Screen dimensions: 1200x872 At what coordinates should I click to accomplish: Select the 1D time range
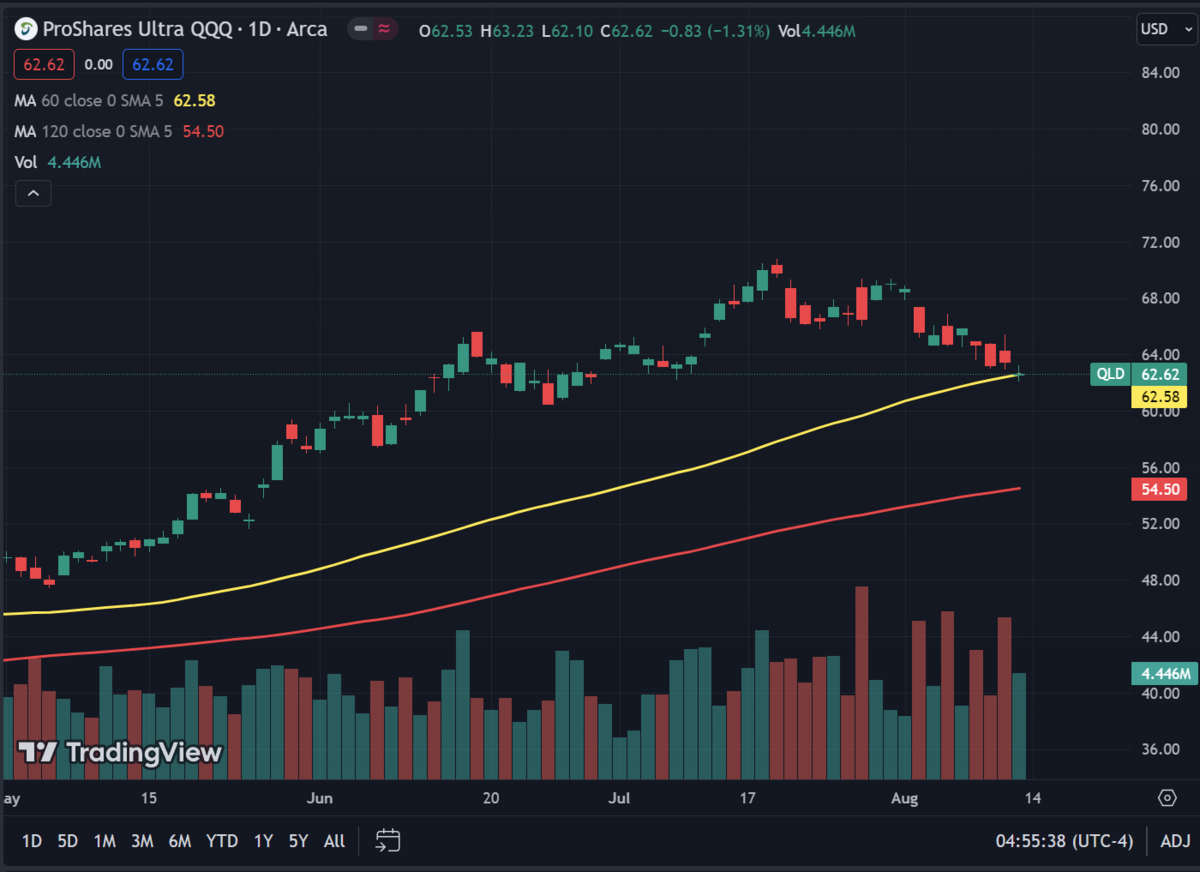pos(32,841)
